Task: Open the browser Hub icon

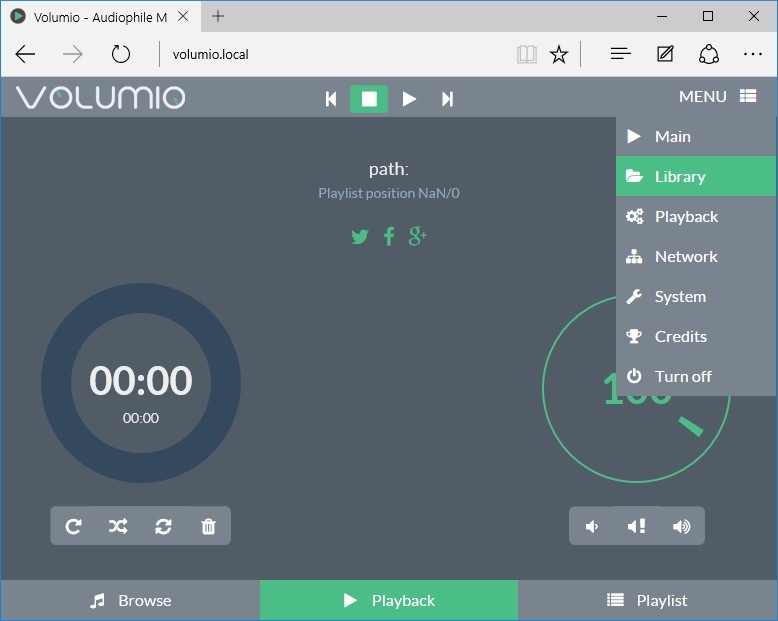Action: click(x=620, y=54)
